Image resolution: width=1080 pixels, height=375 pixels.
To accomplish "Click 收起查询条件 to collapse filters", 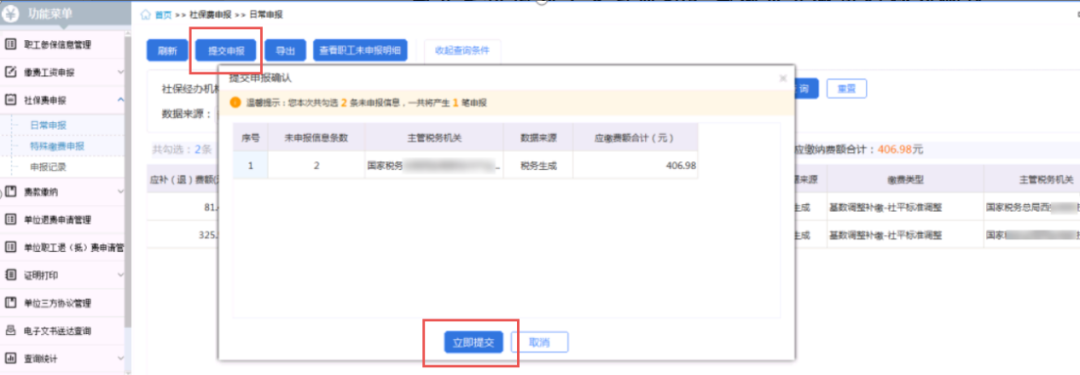I will coord(462,50).
